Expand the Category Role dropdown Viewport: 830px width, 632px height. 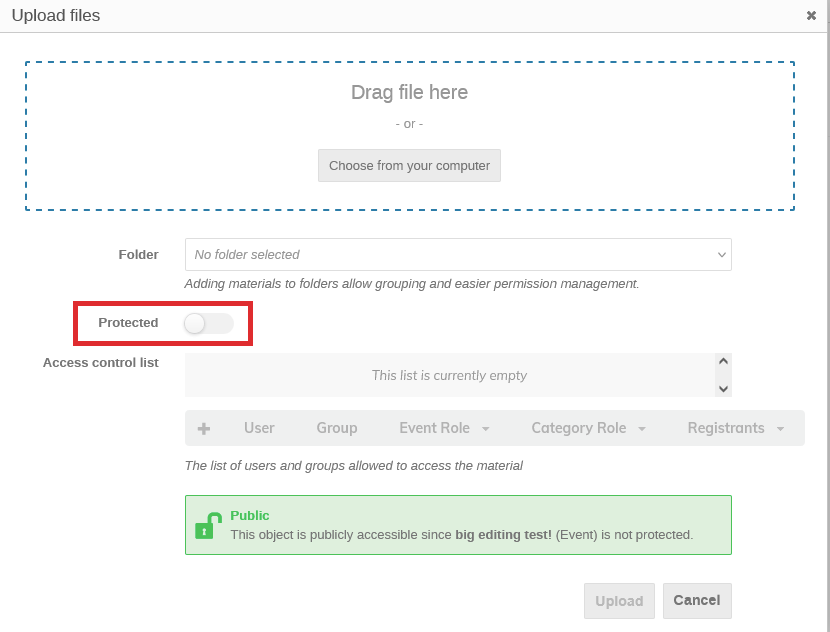pos(588,428)
